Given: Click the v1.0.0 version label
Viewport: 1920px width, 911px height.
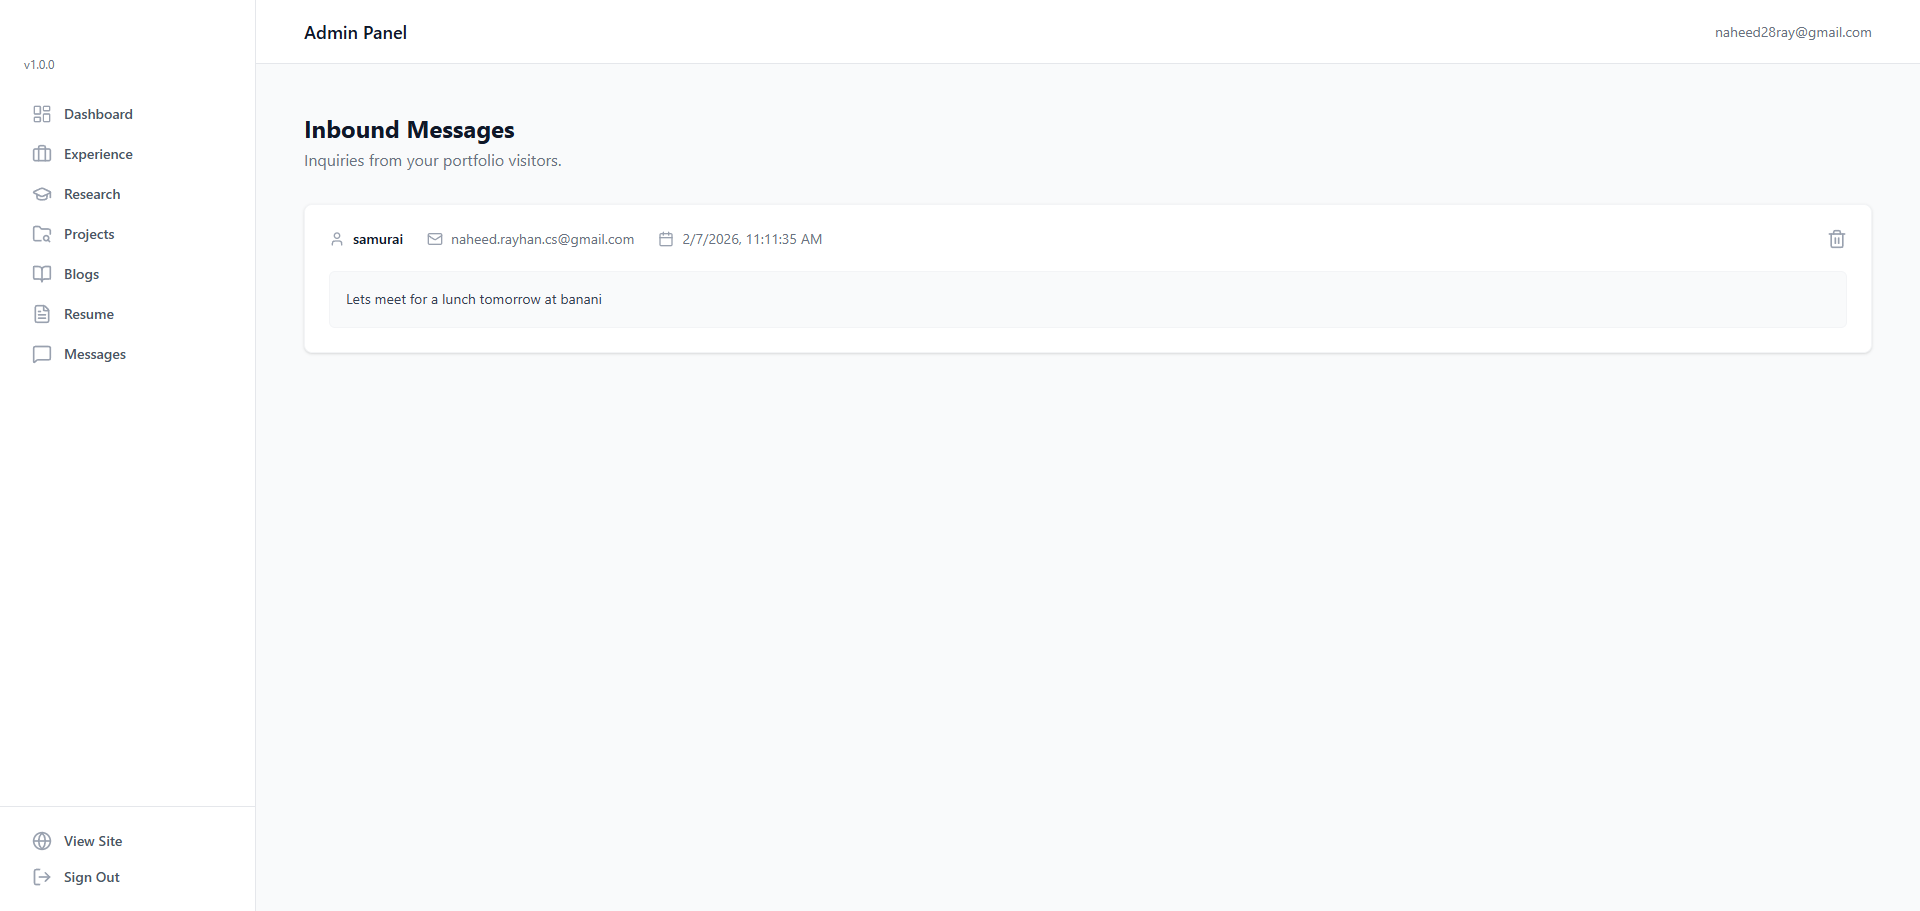Looking at the screenshot, I should point(39,64).
